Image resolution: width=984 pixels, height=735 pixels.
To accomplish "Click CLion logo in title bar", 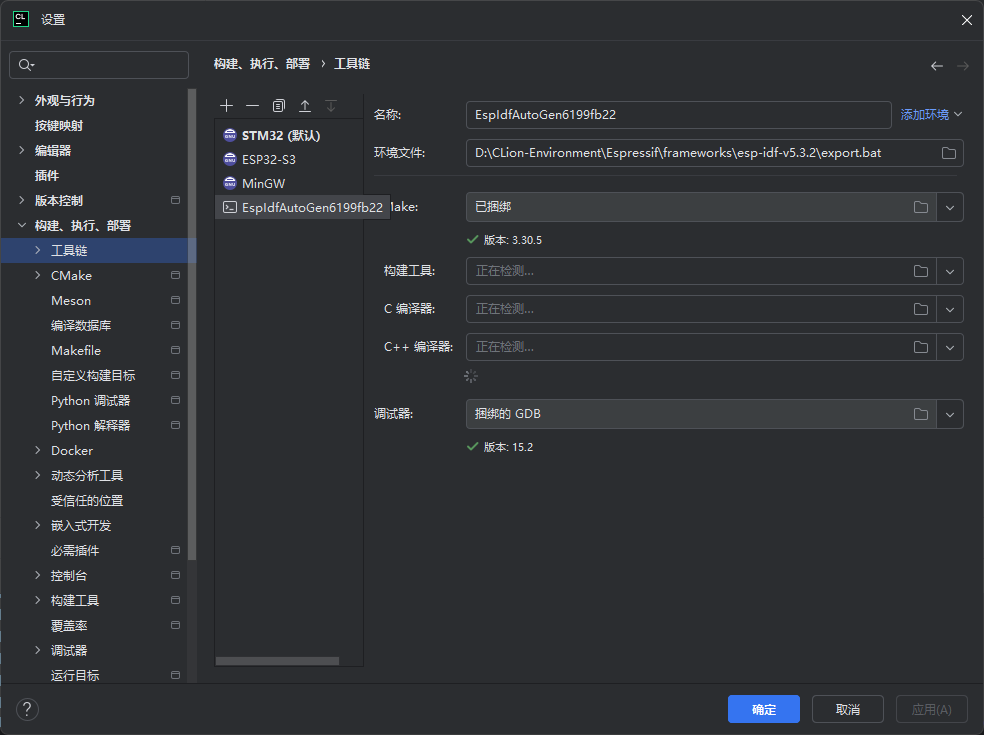I will [21, 19].
